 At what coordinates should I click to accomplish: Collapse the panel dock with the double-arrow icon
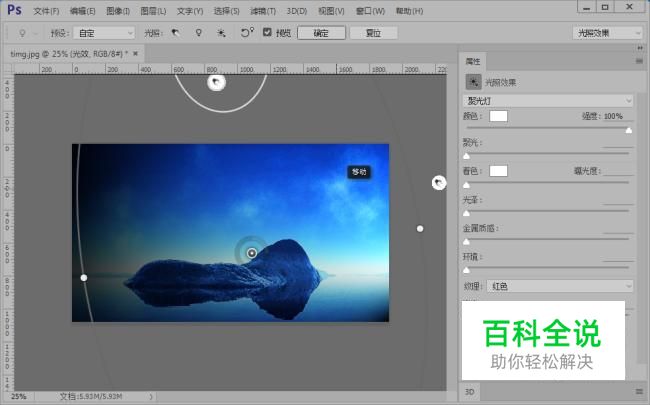640,48
